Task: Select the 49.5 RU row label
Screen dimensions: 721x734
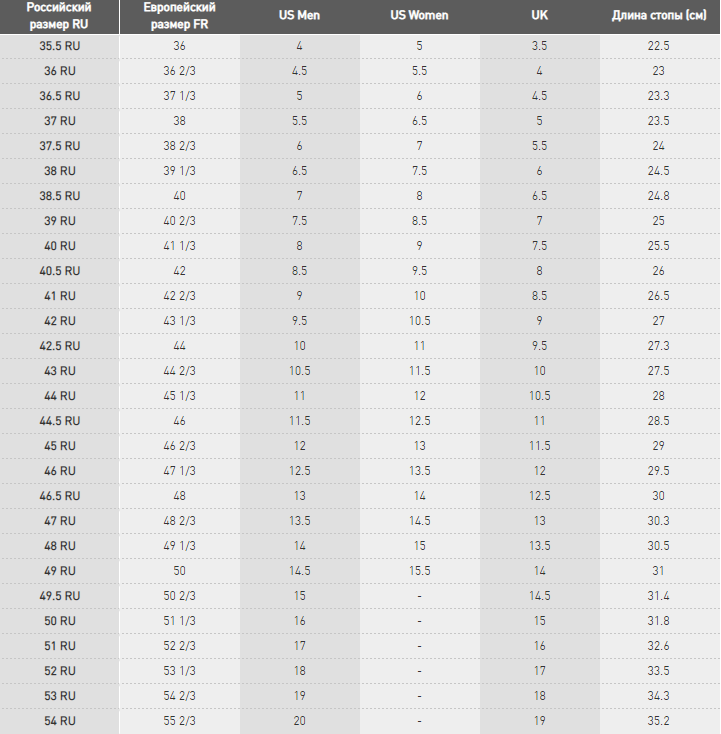Action: [x=59, y=596]
